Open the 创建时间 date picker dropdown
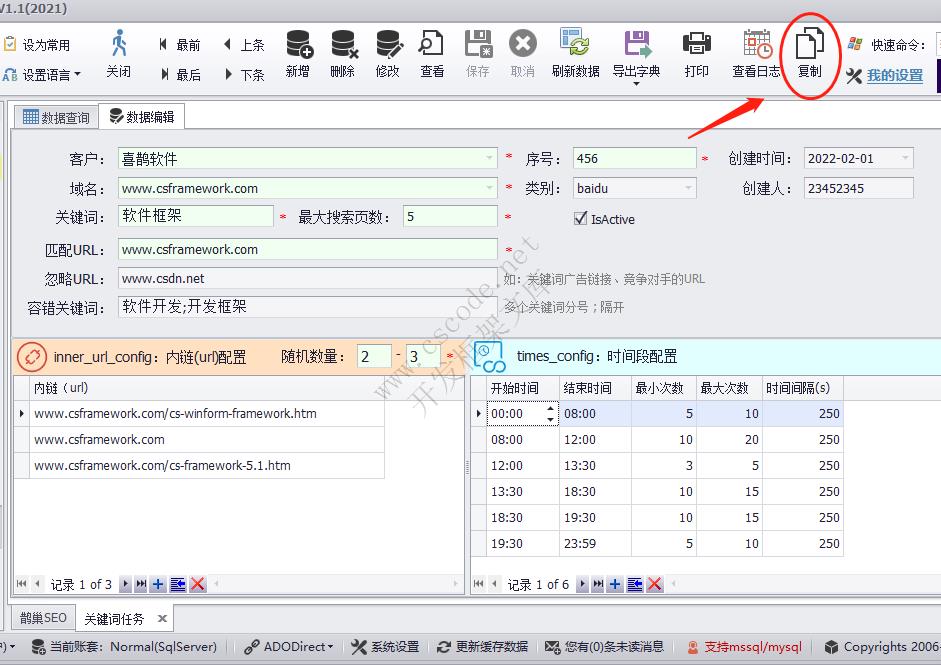 tap(905, 157)
